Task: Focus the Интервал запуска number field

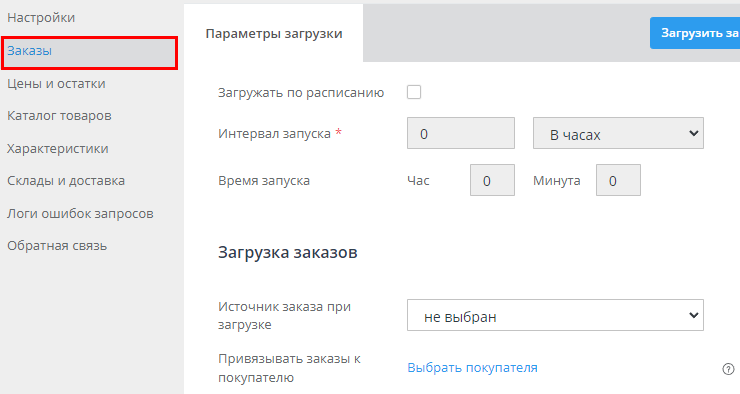Action: (461, 134)
